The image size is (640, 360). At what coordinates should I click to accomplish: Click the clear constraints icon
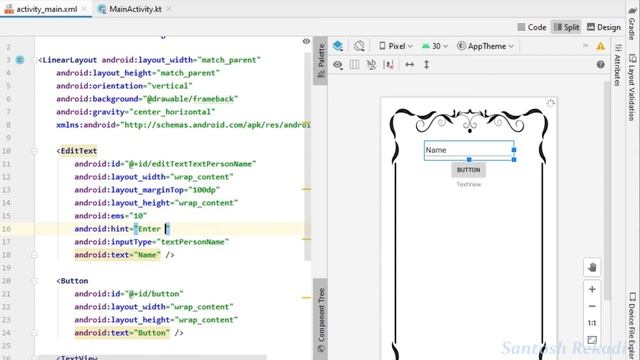(389, 65)
